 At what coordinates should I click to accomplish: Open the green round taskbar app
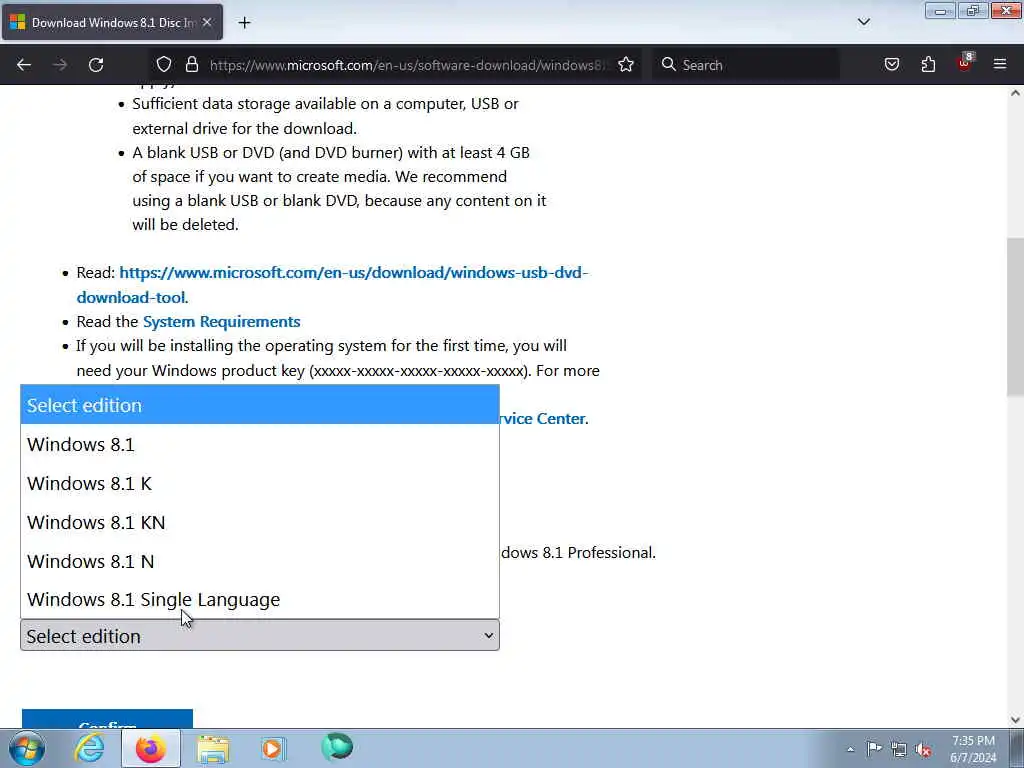(337, 747)
